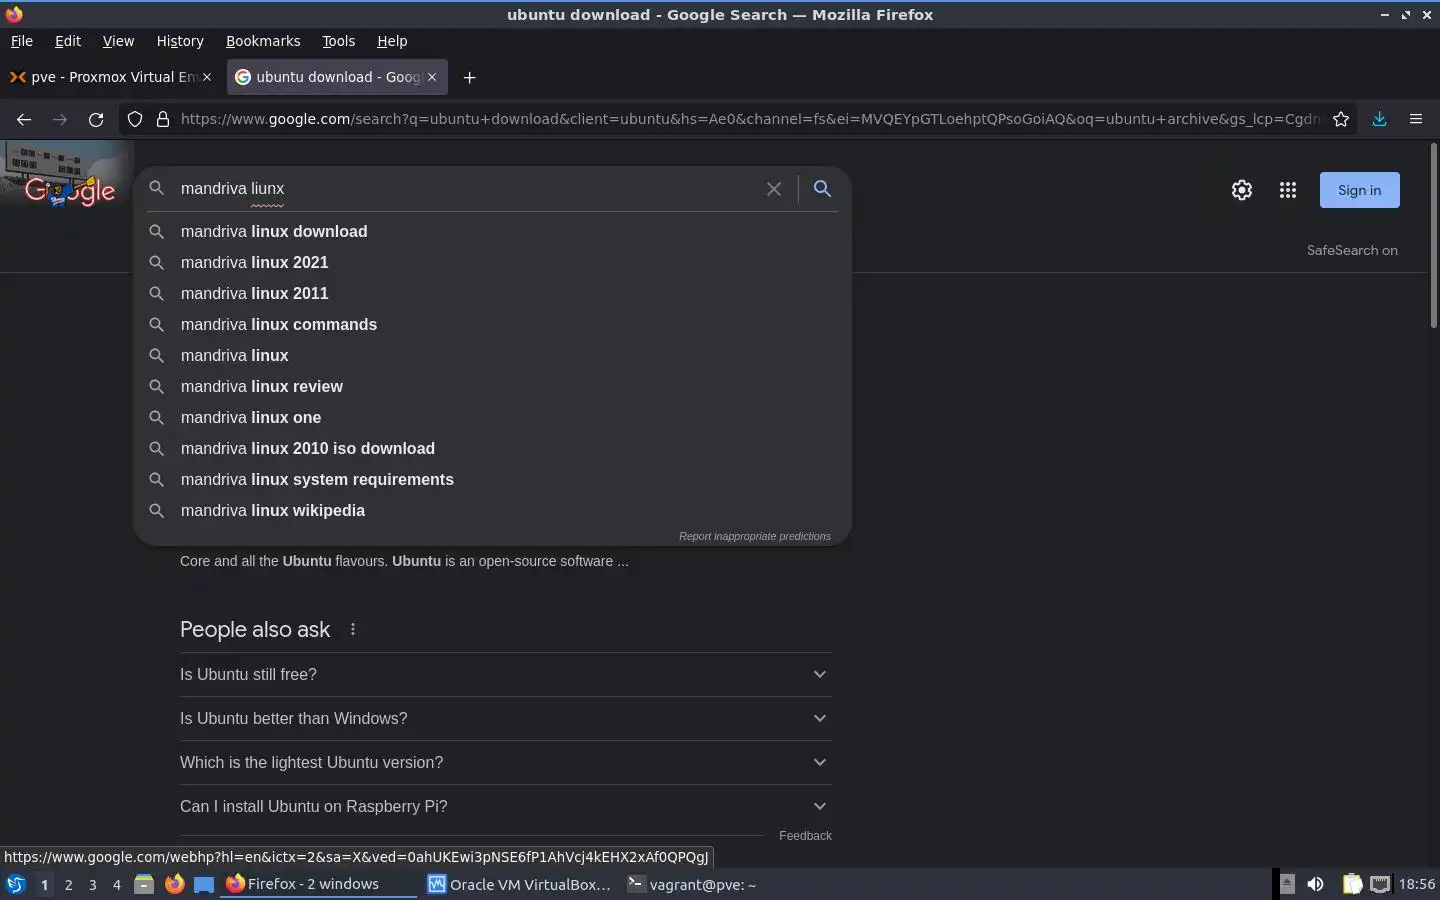Click the show desktop icon in taskbar
Image resolution: width=1440 pixels, height=900 pixels.
coord(204,884)
